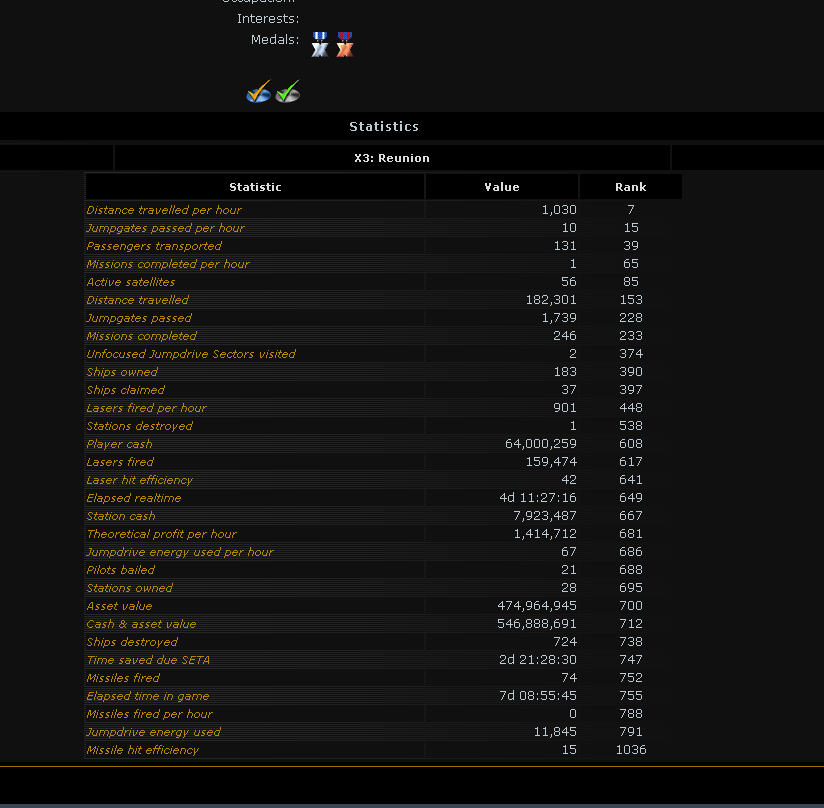
Task: Click the value 546,888,691
Action: [537, 624]
